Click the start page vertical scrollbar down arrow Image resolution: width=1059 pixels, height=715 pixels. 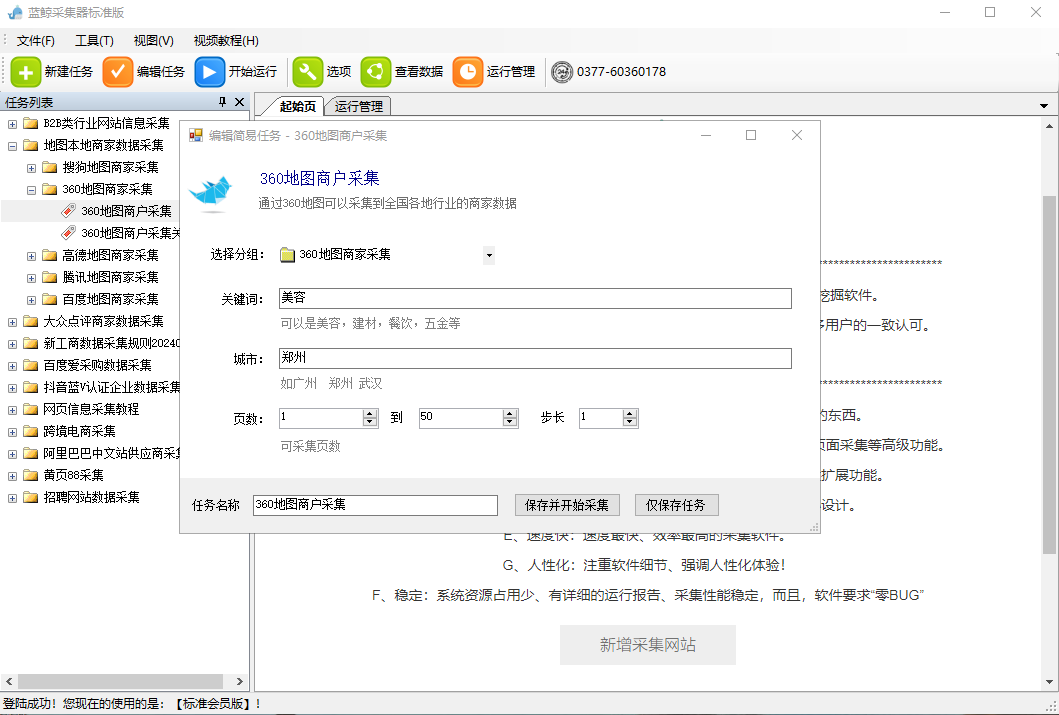point(1050,683)
